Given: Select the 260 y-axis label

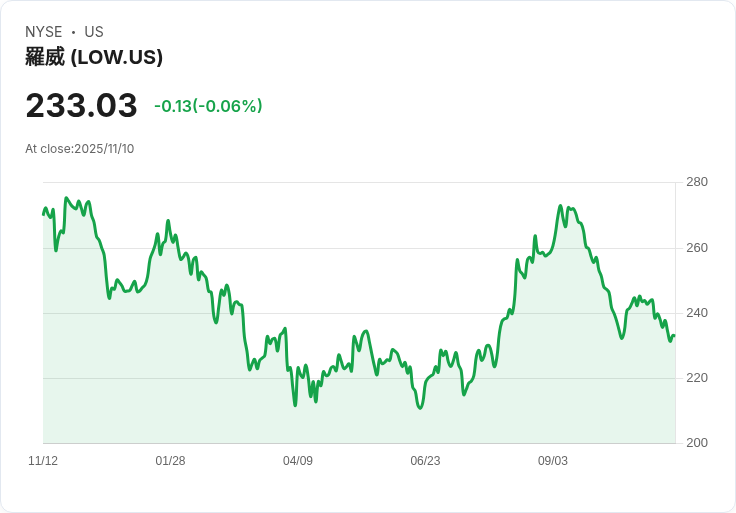Looking at the screenshot, I should click(x=697, y=248).
